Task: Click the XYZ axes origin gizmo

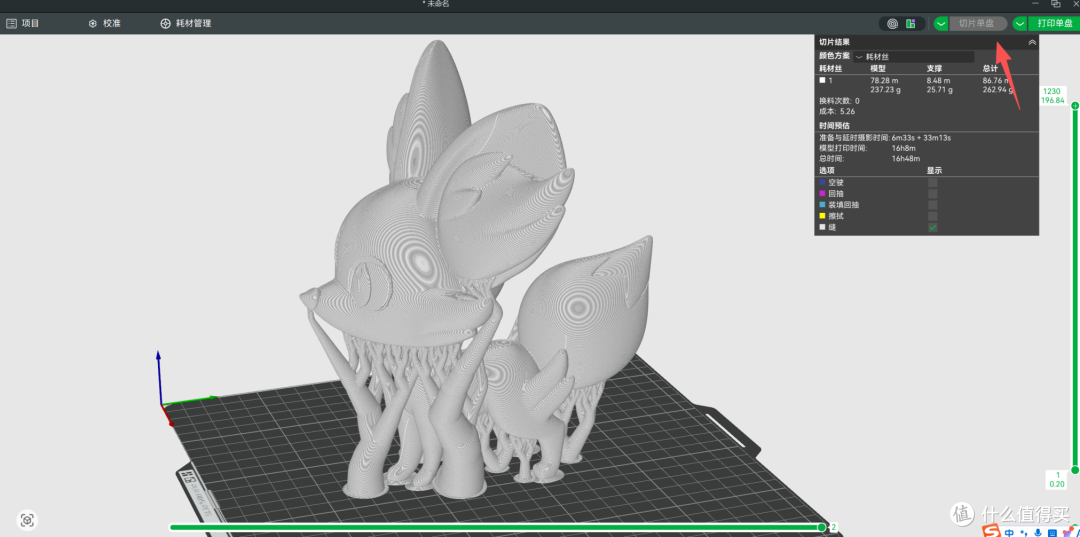Action: pyautogui.click(x=162, y=405)
